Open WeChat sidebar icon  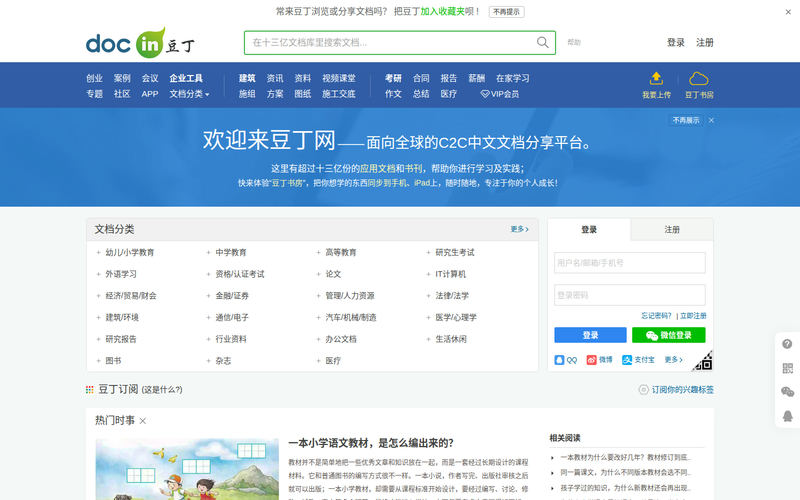pos(787,392)
